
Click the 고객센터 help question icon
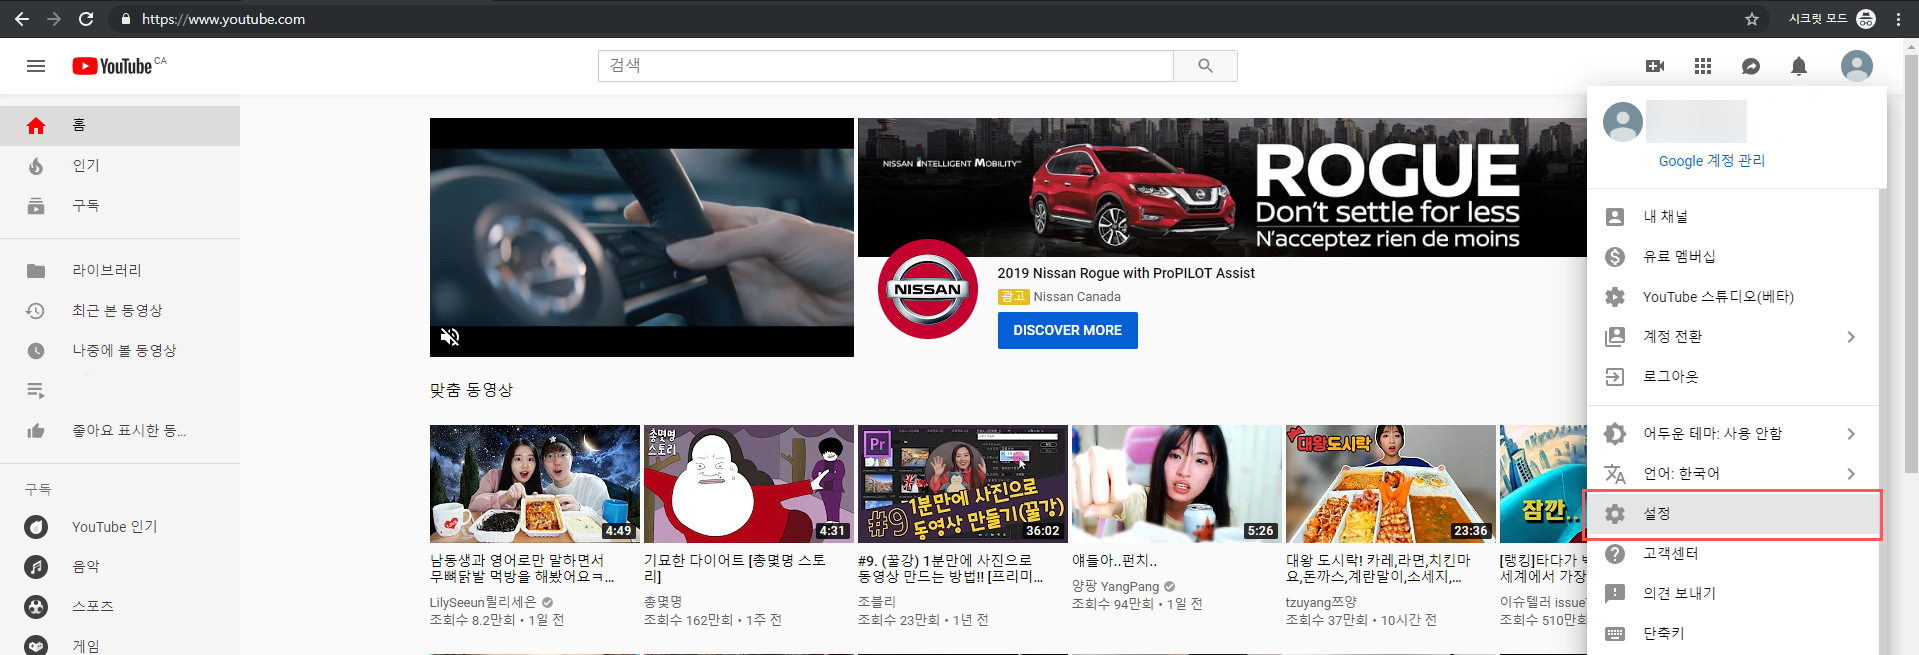[x=1615, y=554]
